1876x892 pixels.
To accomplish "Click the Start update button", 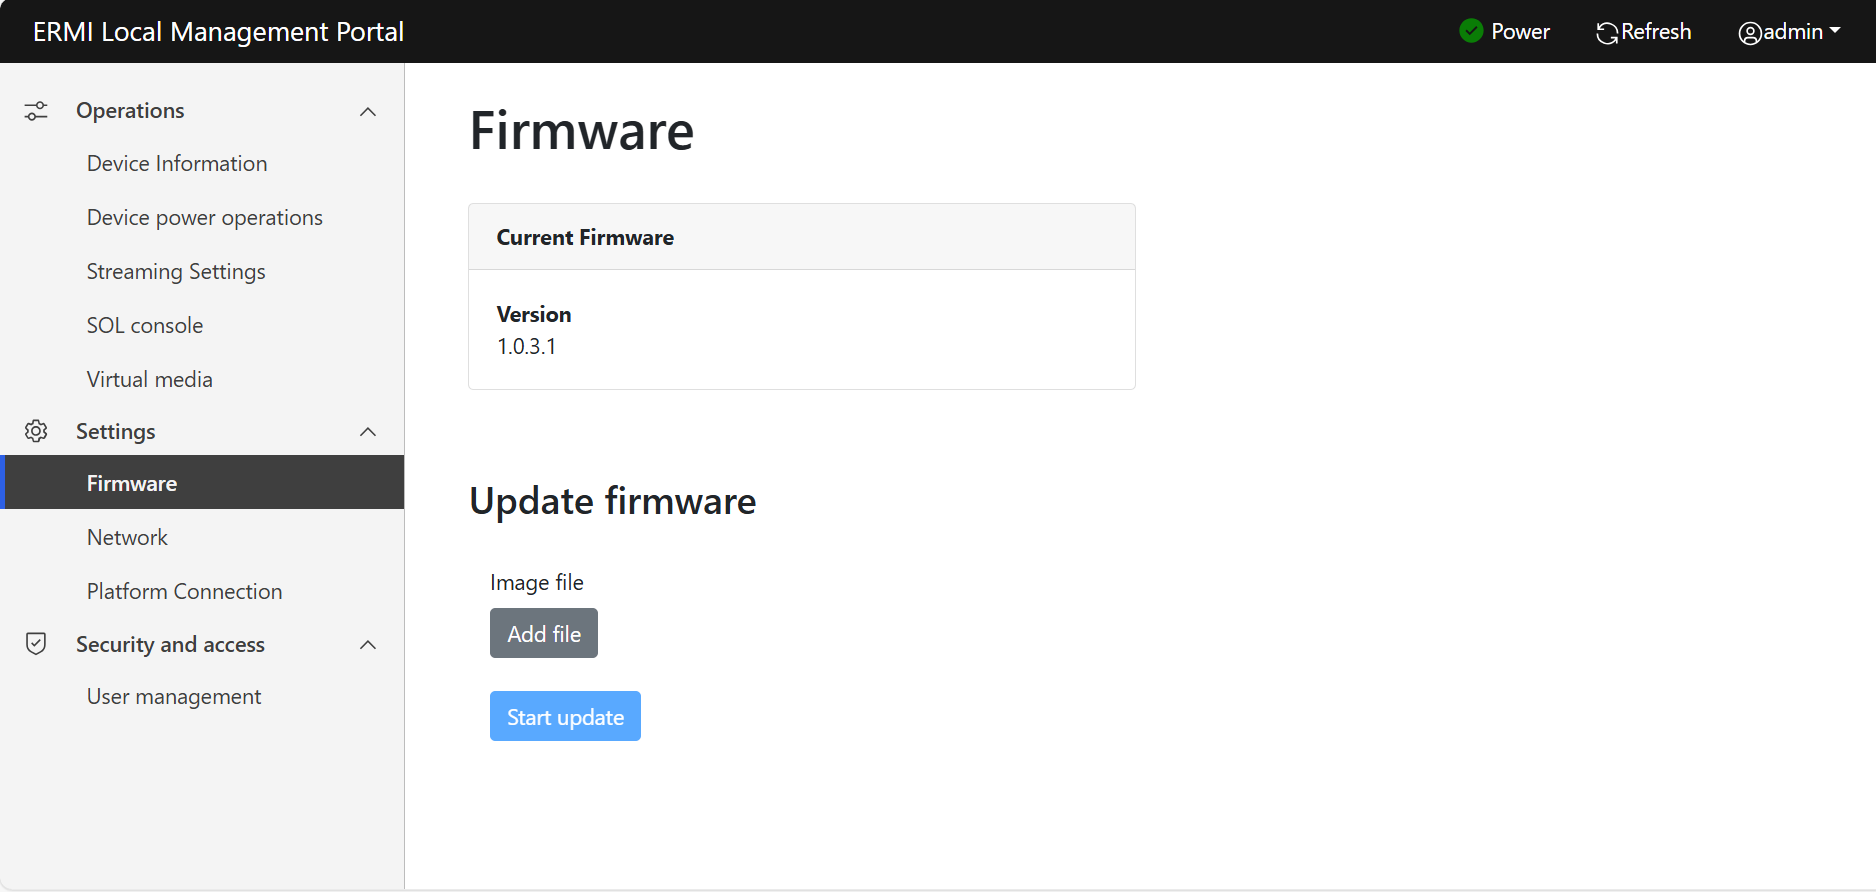I will [x=565, y=716].
